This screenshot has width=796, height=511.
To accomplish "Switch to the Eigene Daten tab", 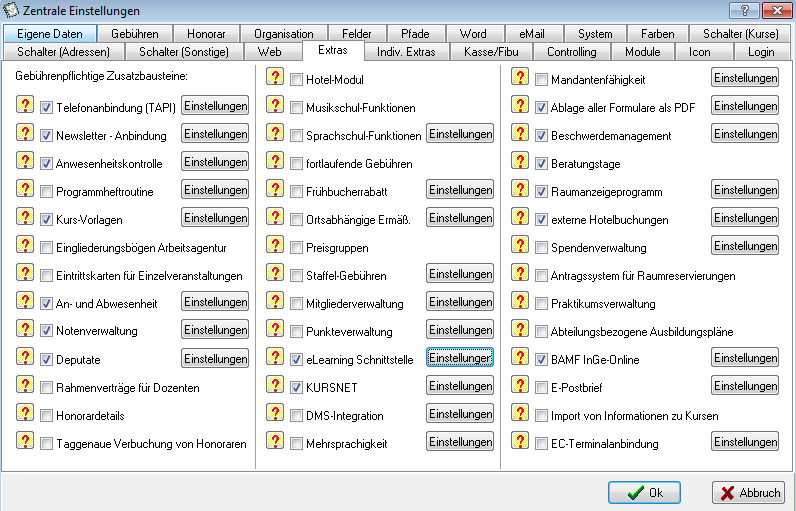I will [50, 33].
